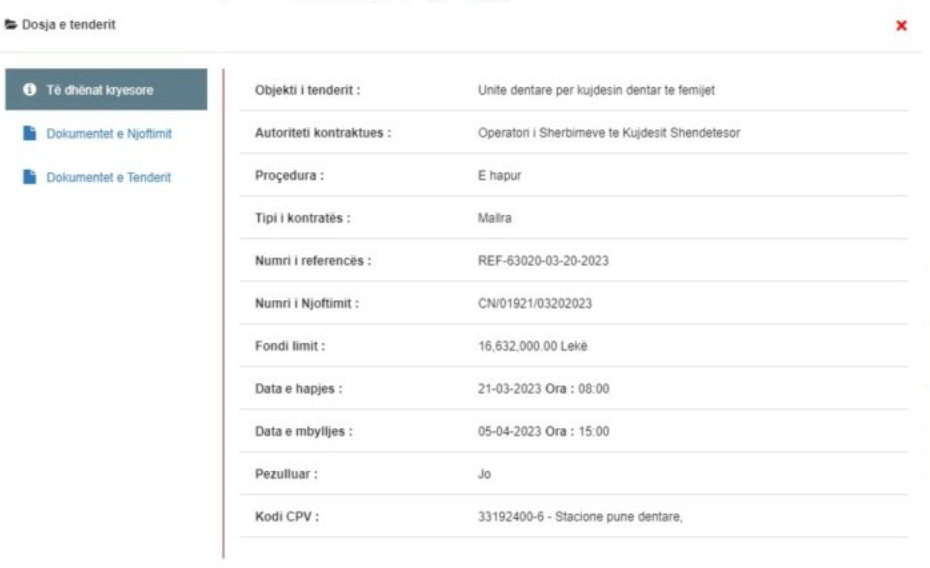Viewport: 930px width, 568px height.
Task: Switch to the Dokumentet e Tenderit tab
Action: point(108,177)
